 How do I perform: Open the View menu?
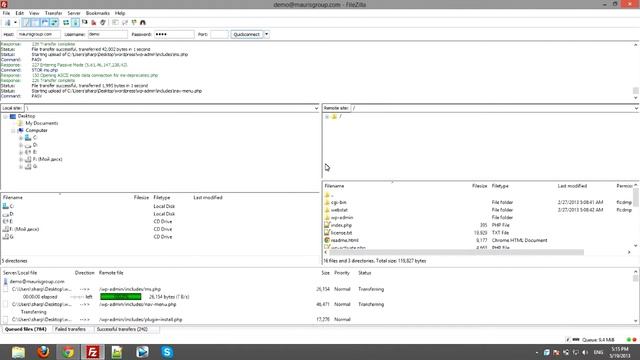34,13
